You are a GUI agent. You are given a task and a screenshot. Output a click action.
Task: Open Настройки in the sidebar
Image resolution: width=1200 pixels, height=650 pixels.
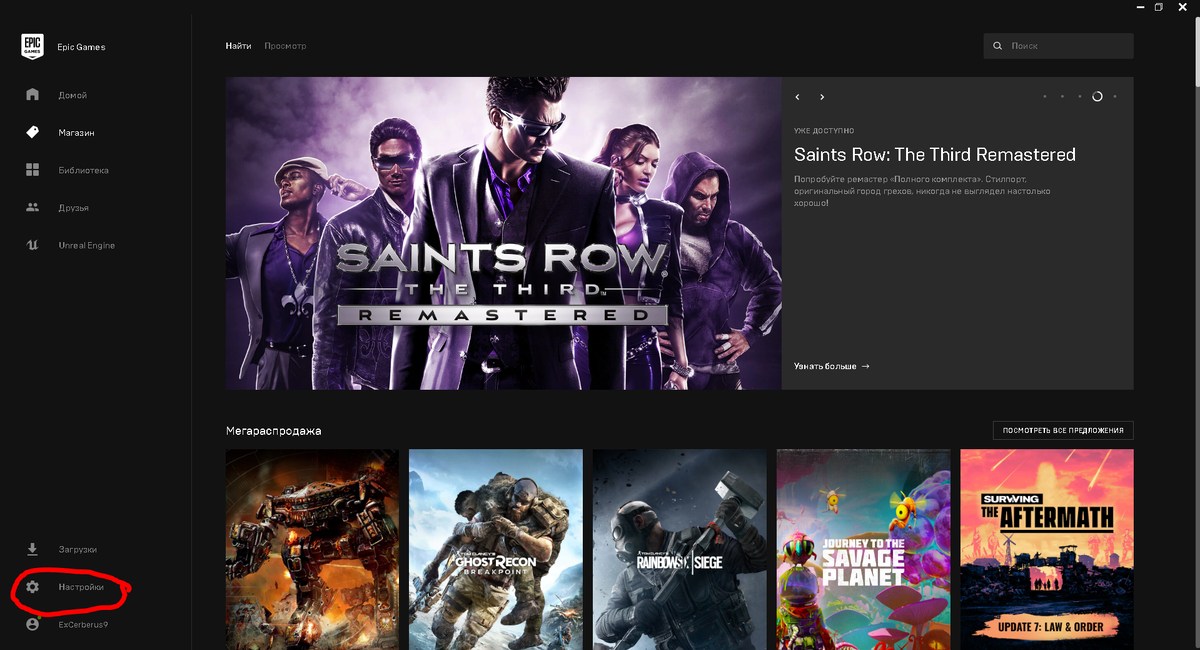point(81,587)
